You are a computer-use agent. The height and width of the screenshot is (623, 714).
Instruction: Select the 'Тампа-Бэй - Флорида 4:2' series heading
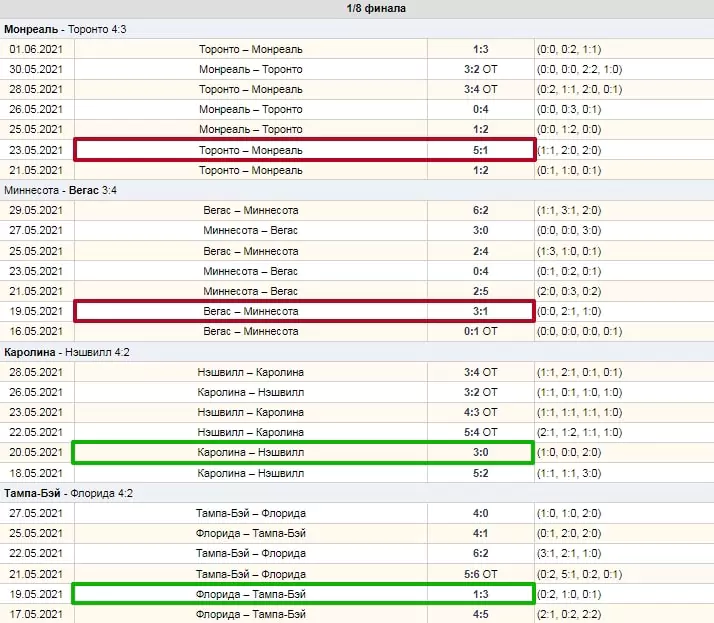68,493
